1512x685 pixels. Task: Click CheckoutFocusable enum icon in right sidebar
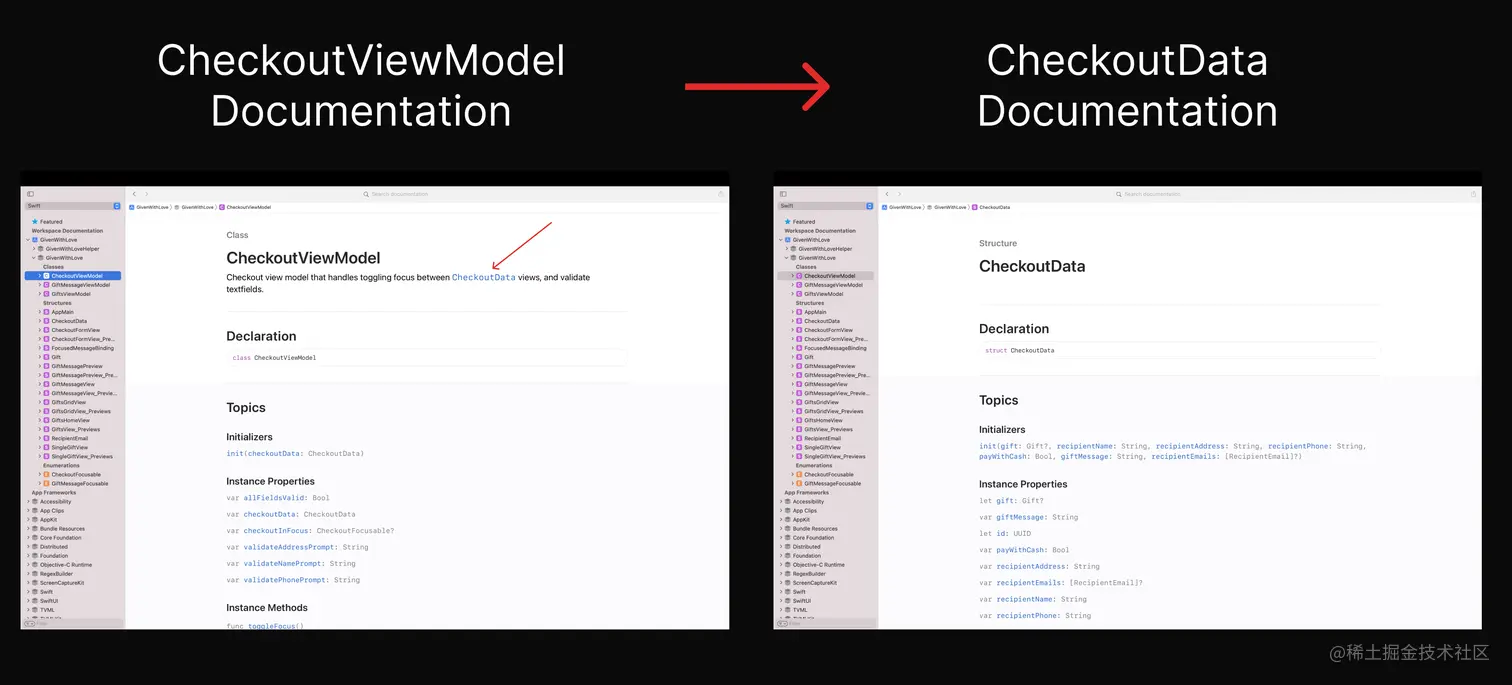(799, 474)
